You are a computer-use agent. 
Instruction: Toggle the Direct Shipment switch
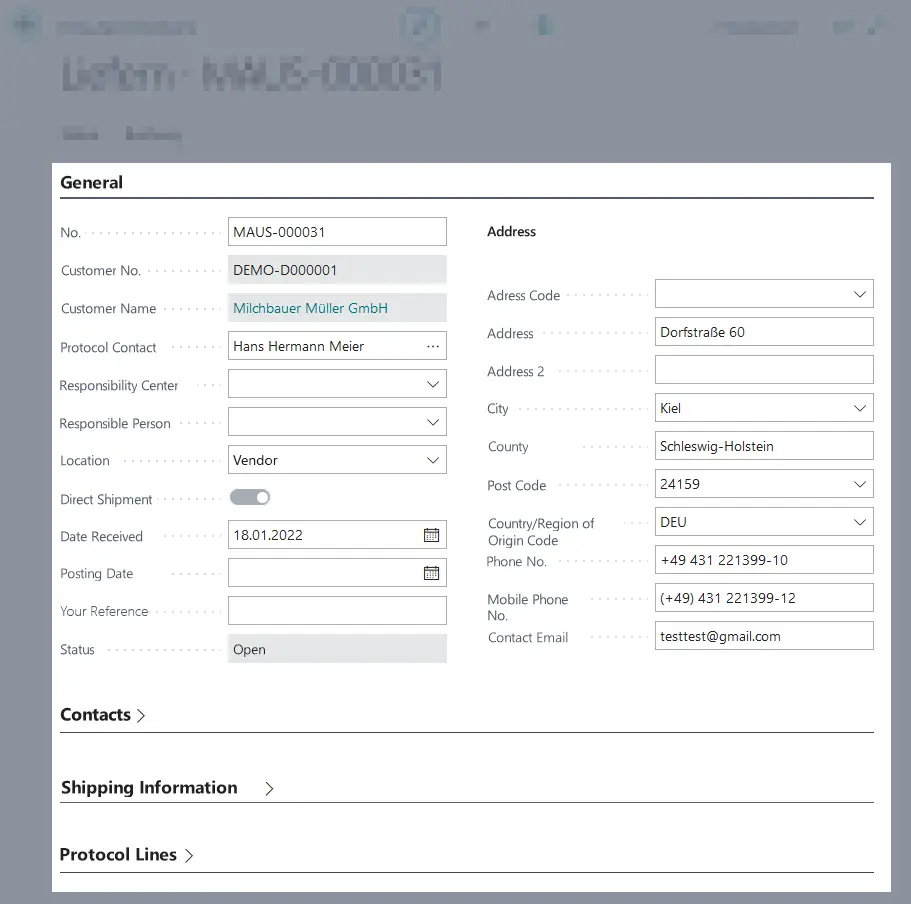249,497
